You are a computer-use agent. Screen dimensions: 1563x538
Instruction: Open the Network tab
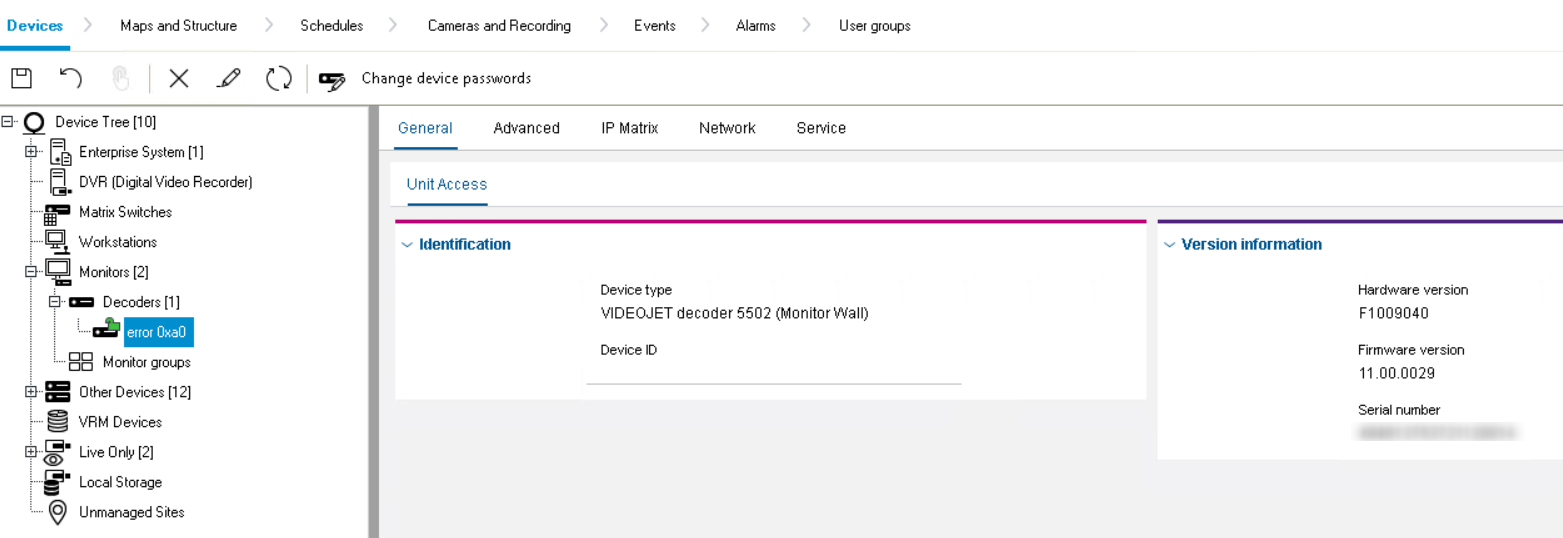727,128
